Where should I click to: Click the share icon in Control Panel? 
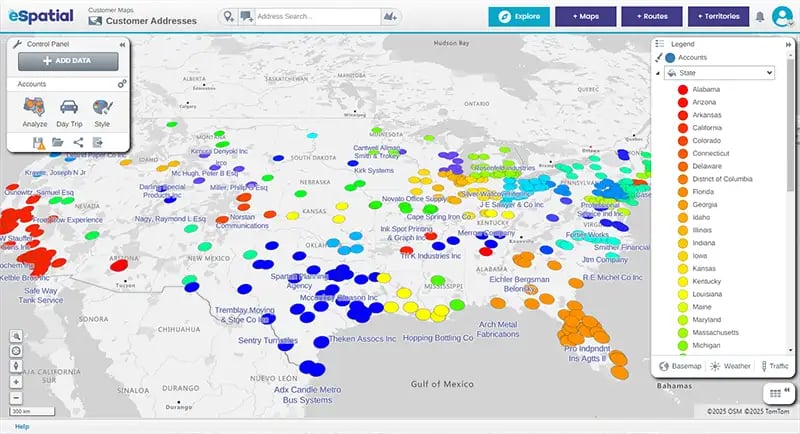point(78,143)
